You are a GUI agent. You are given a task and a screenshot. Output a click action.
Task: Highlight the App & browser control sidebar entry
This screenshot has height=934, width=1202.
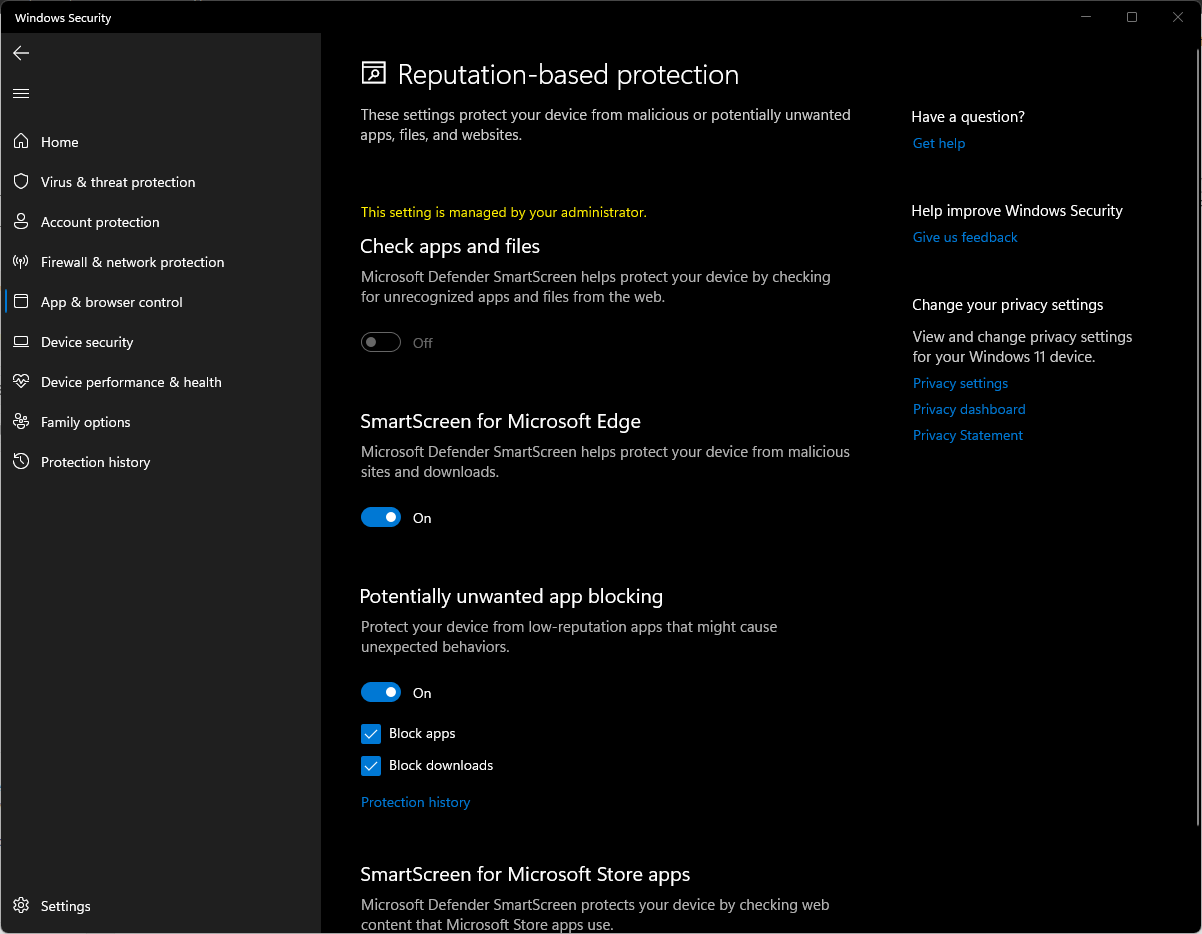111,301
